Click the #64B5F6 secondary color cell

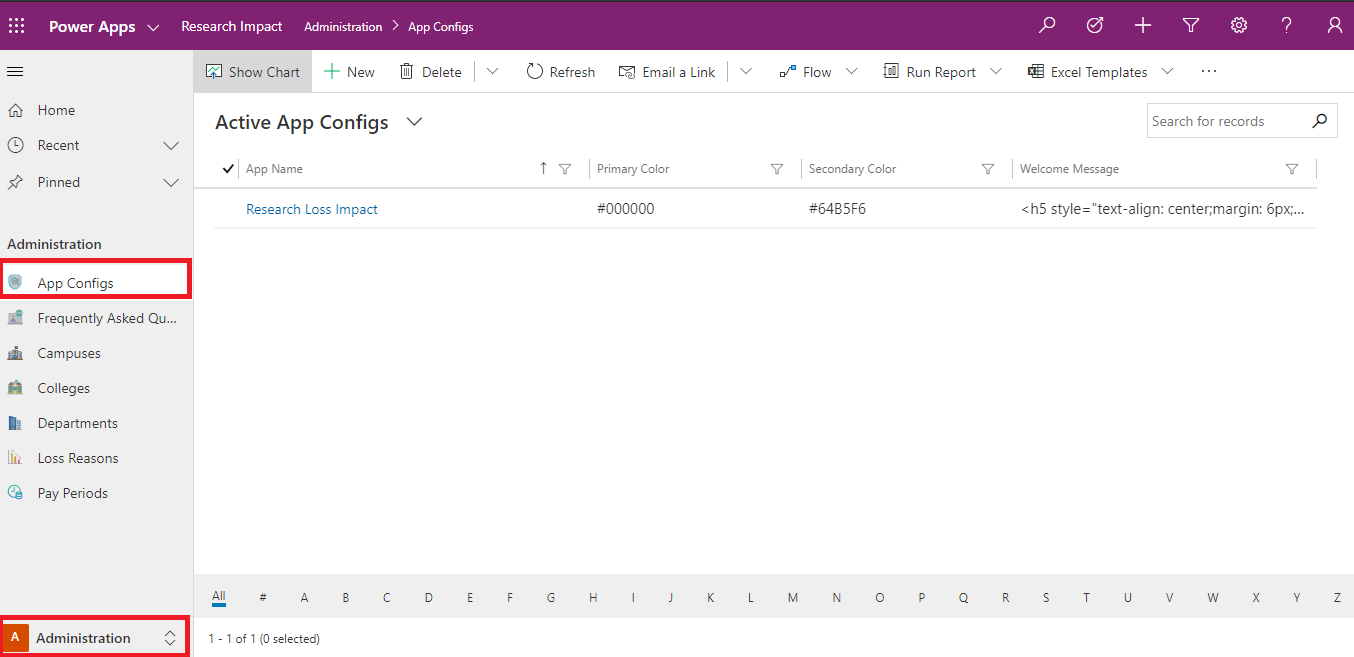(837, 209)
